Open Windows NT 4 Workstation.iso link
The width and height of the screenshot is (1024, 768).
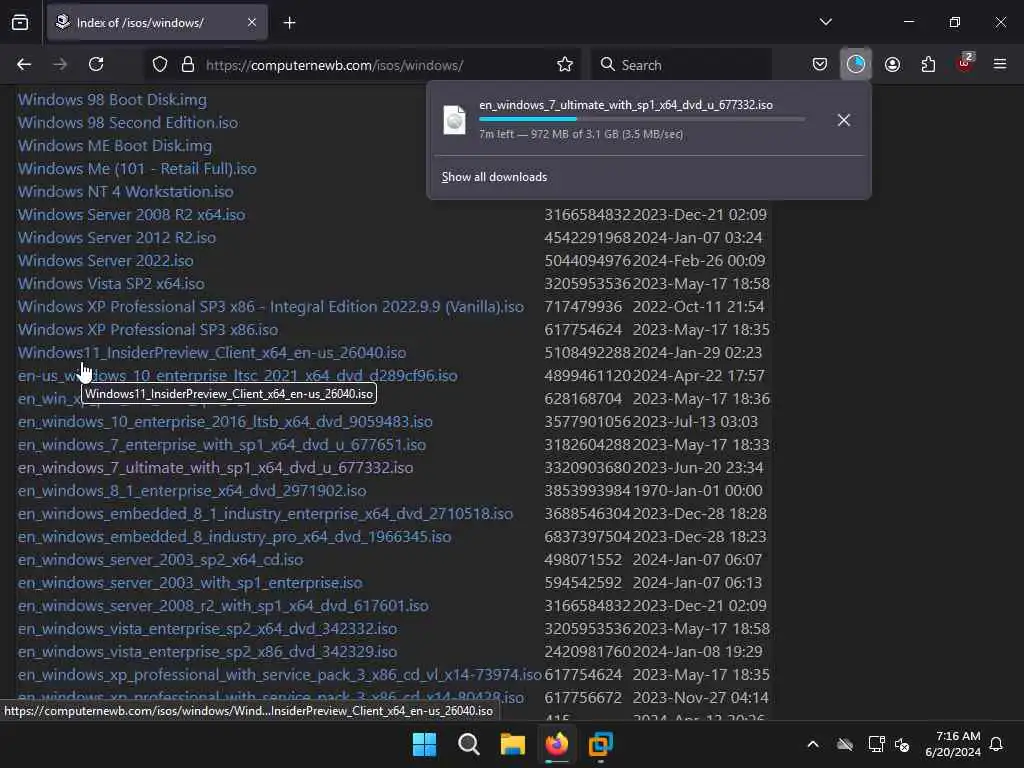(x=125, y=191)
